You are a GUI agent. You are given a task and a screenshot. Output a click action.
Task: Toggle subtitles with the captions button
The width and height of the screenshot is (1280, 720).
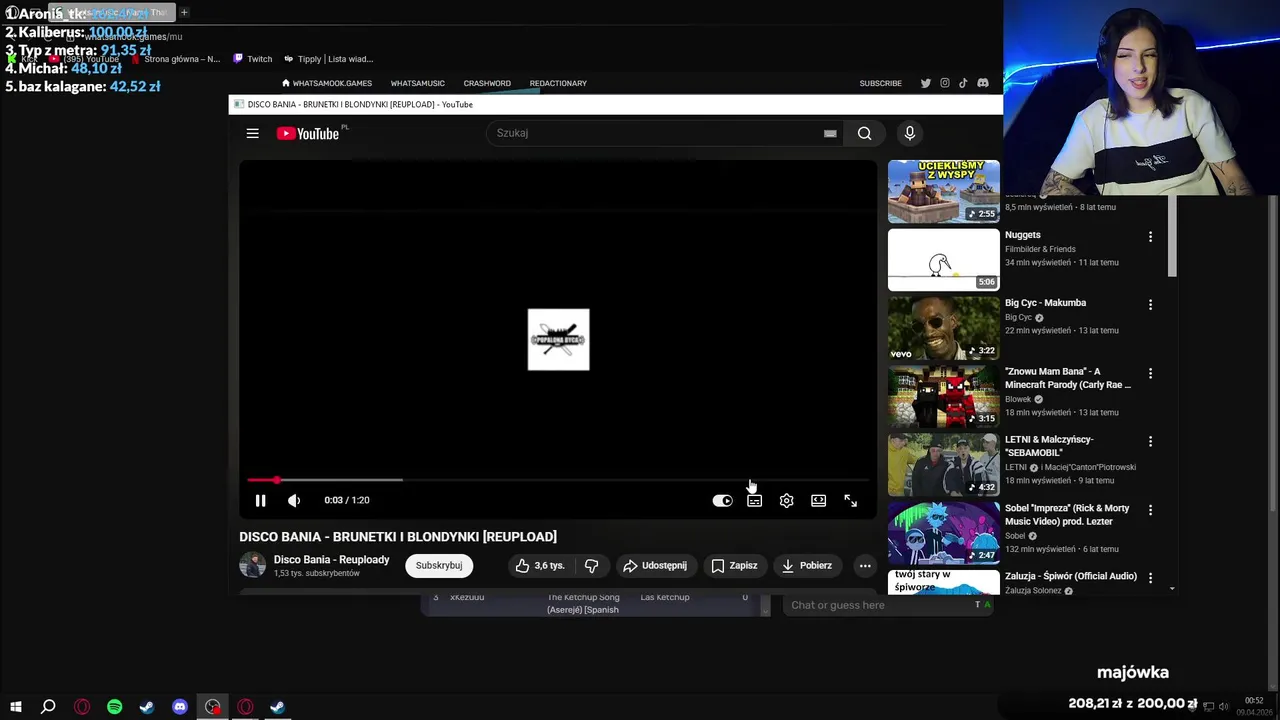tap(754, 500)
